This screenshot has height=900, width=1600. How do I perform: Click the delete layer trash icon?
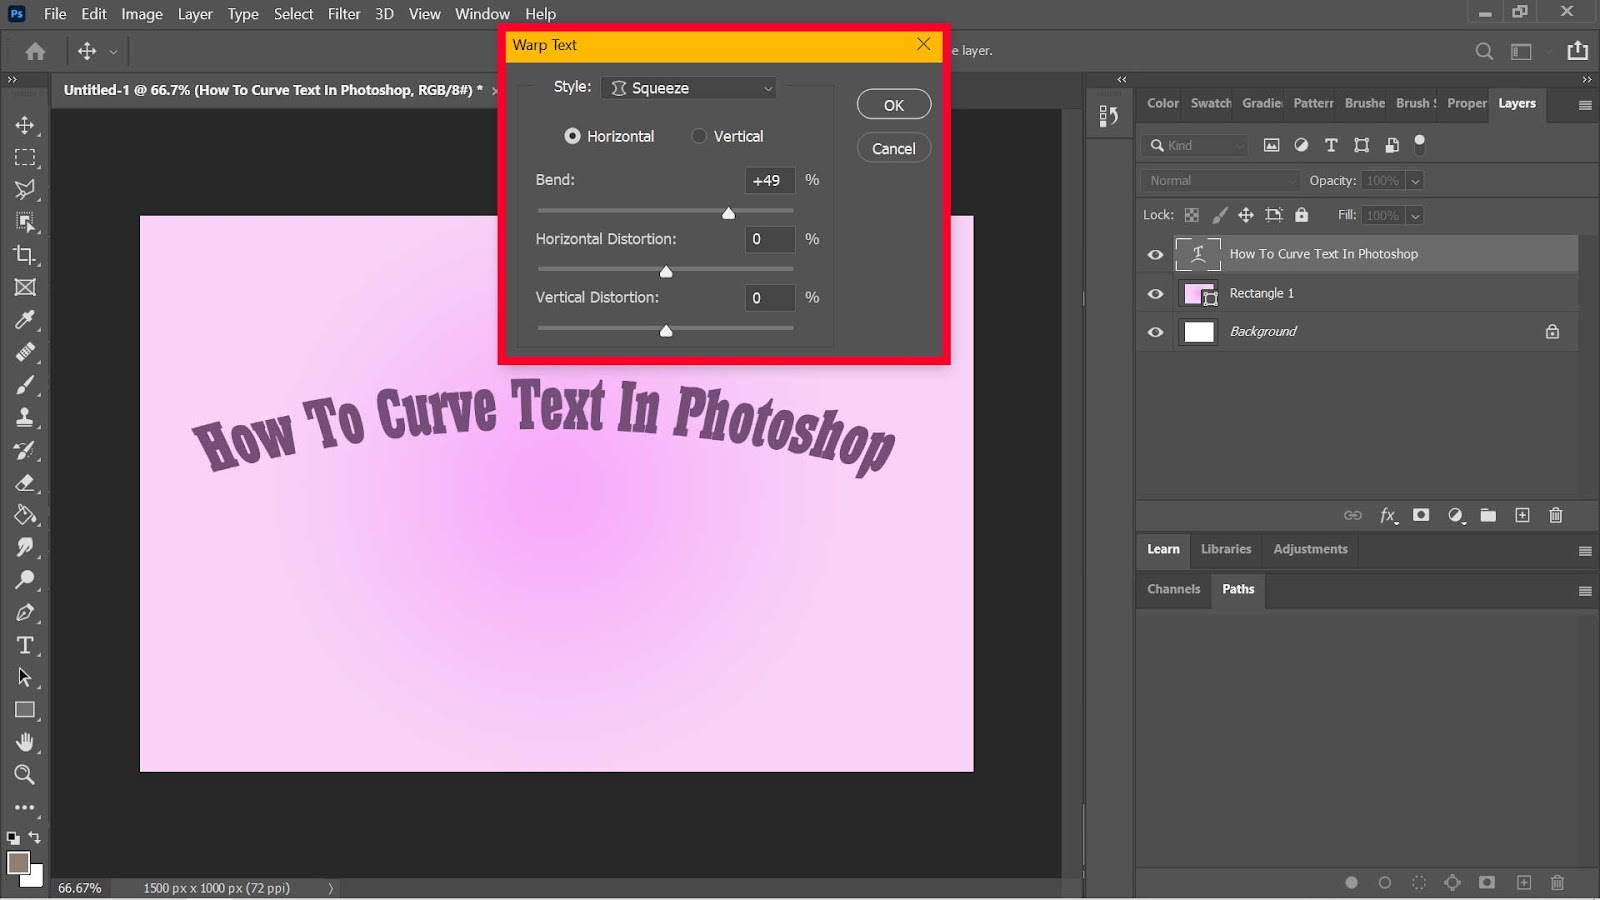tap(1555, 515)
